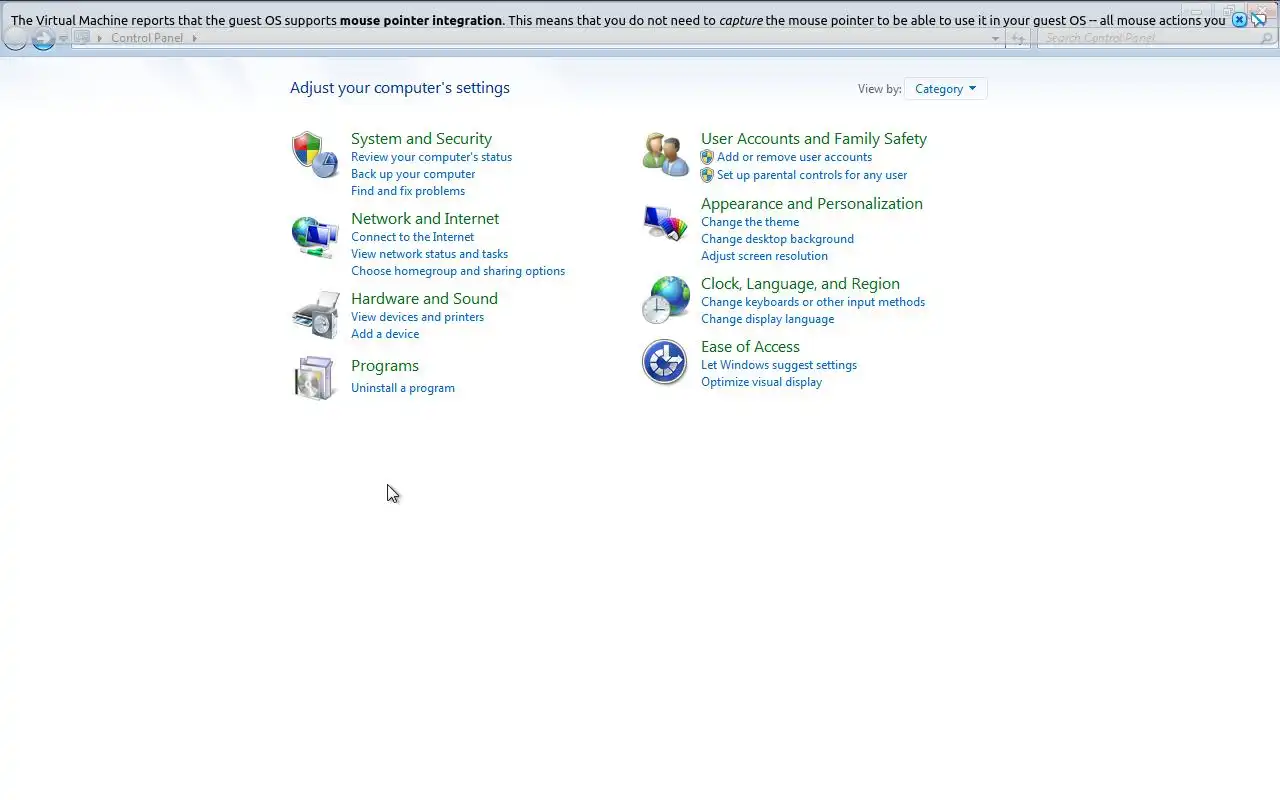Viewport: 1280px width, 800px height.
Task: Click the refresh button beside address bar
Action: pos(1018,39)
